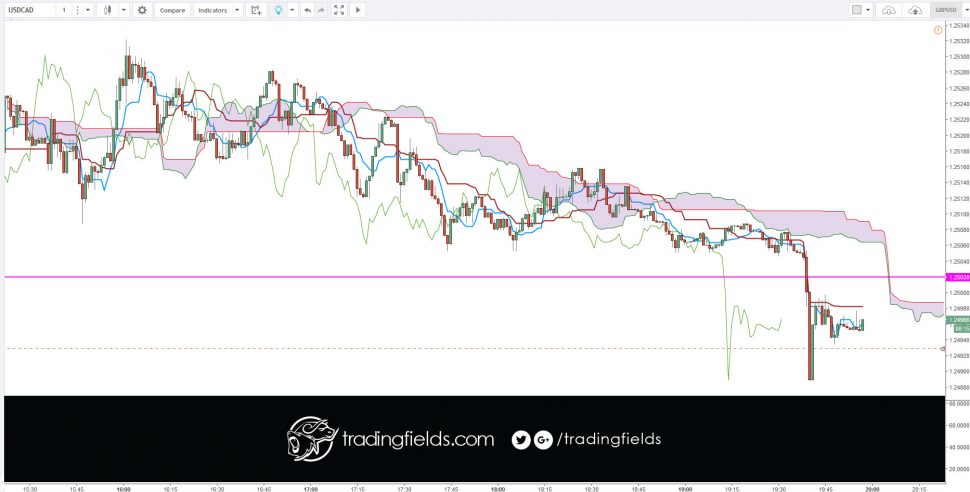Screen dimensions: 970x492
Task: Click the save chart cloud upload icon
Action: (916, 10)
